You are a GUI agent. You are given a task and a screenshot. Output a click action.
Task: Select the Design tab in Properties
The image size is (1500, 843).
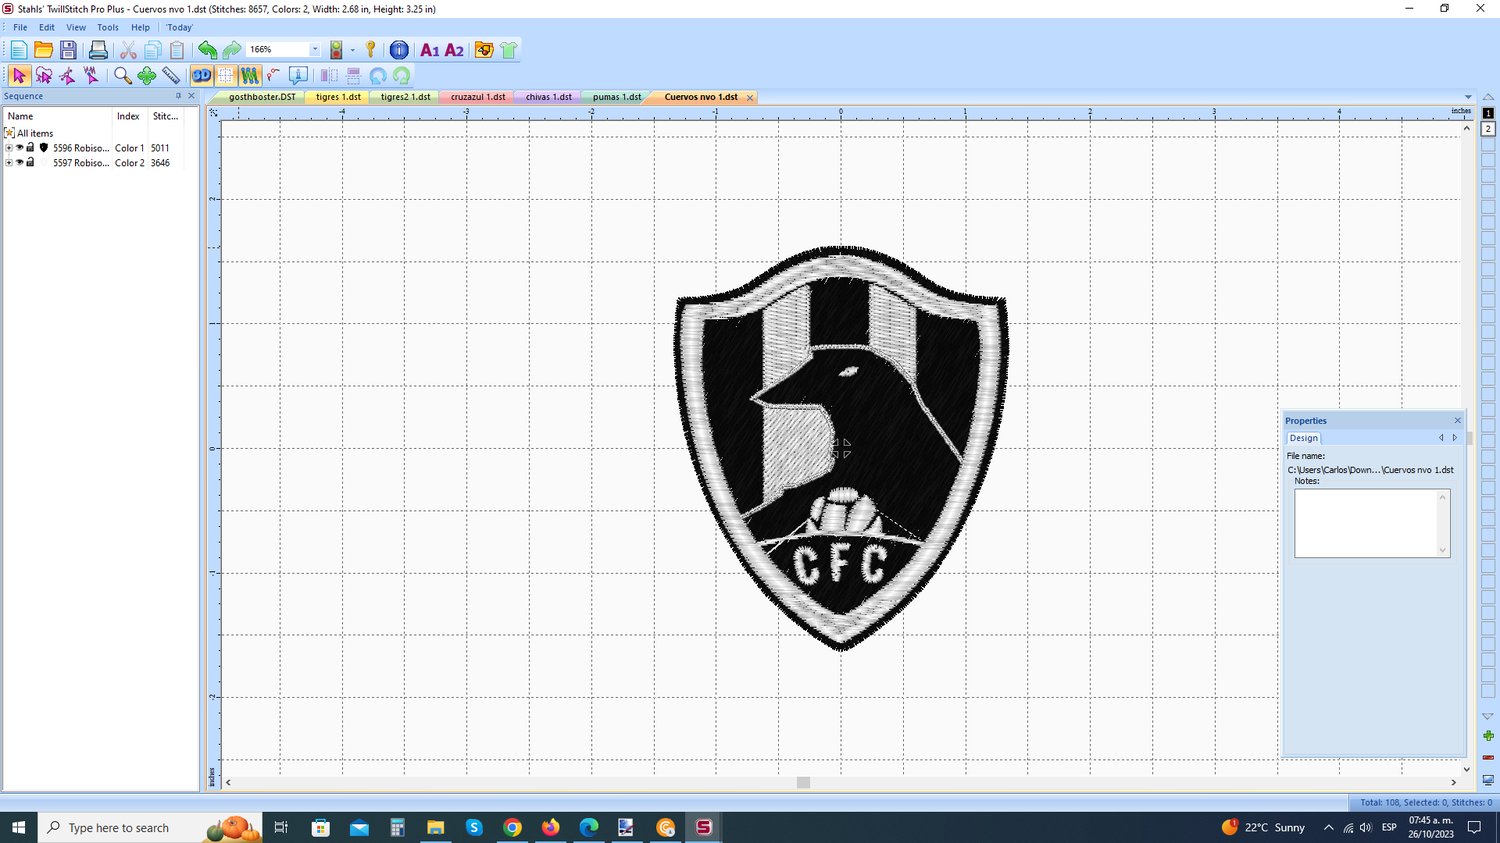(x=1303, y=438)
